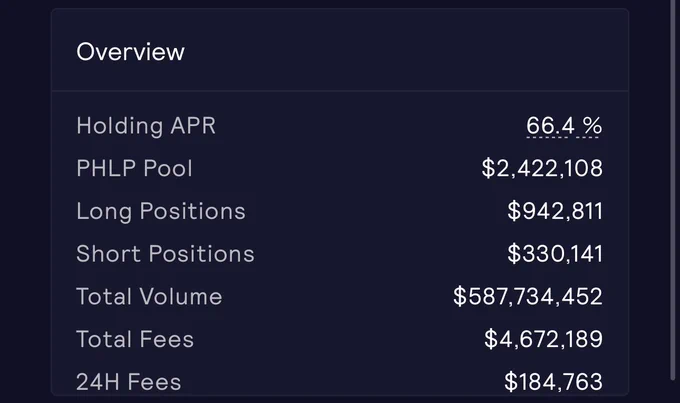The height and width of the screenshot is (403, 680).
Task: Select the Holding APR label
Action: click(x=146, y=126)
